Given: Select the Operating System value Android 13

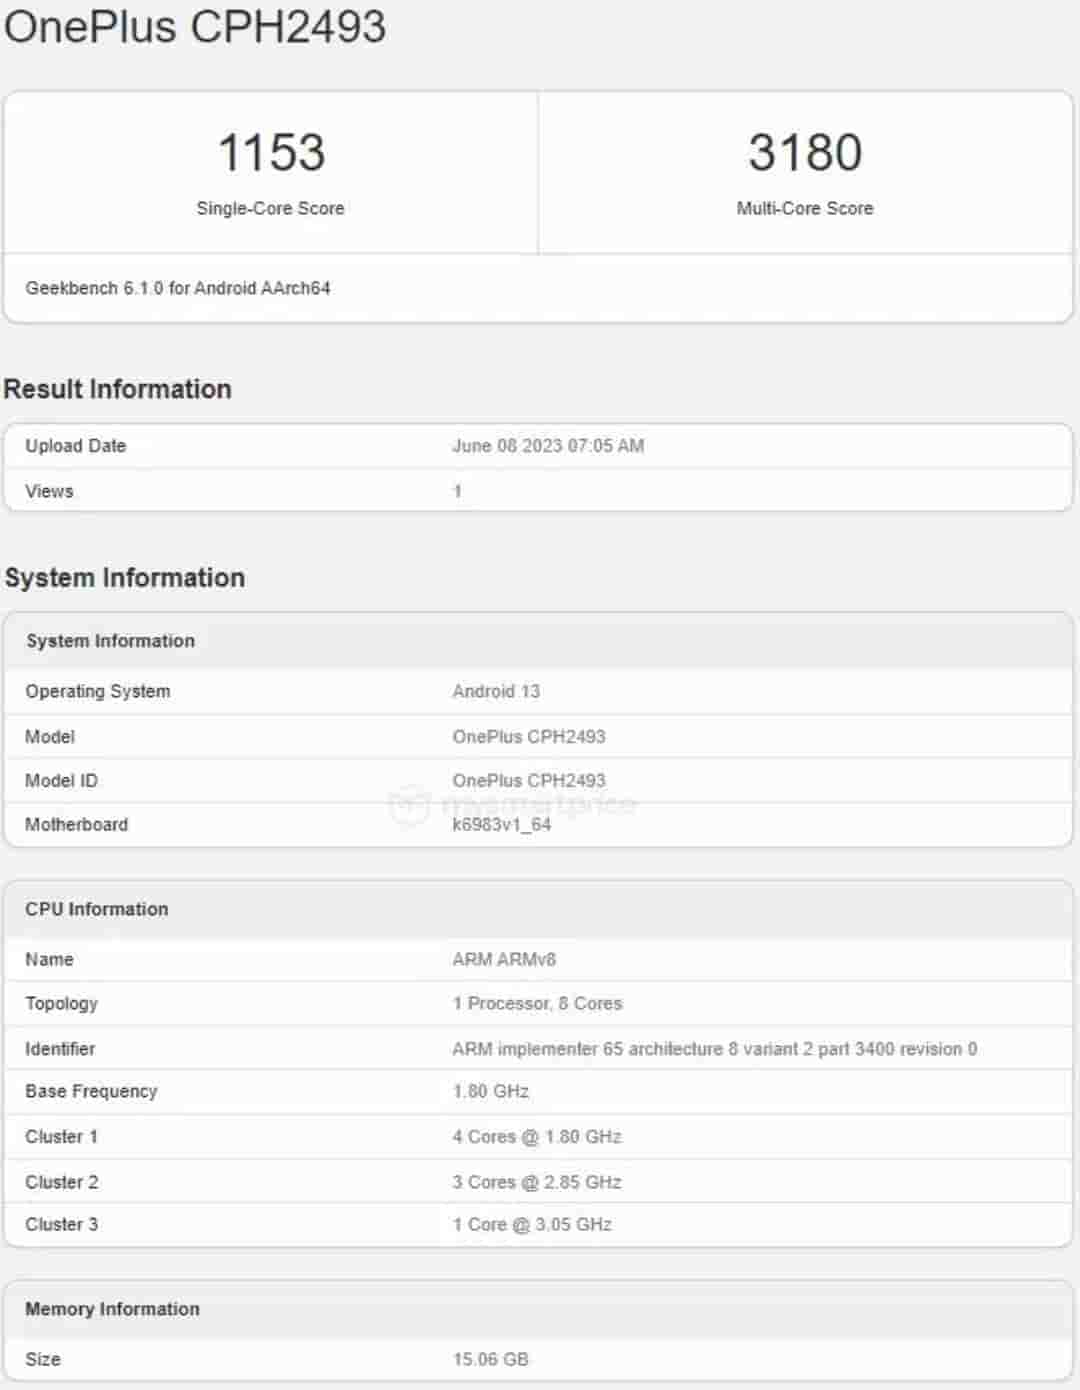Looking at the screenshot, I should [x=494, y=691].
